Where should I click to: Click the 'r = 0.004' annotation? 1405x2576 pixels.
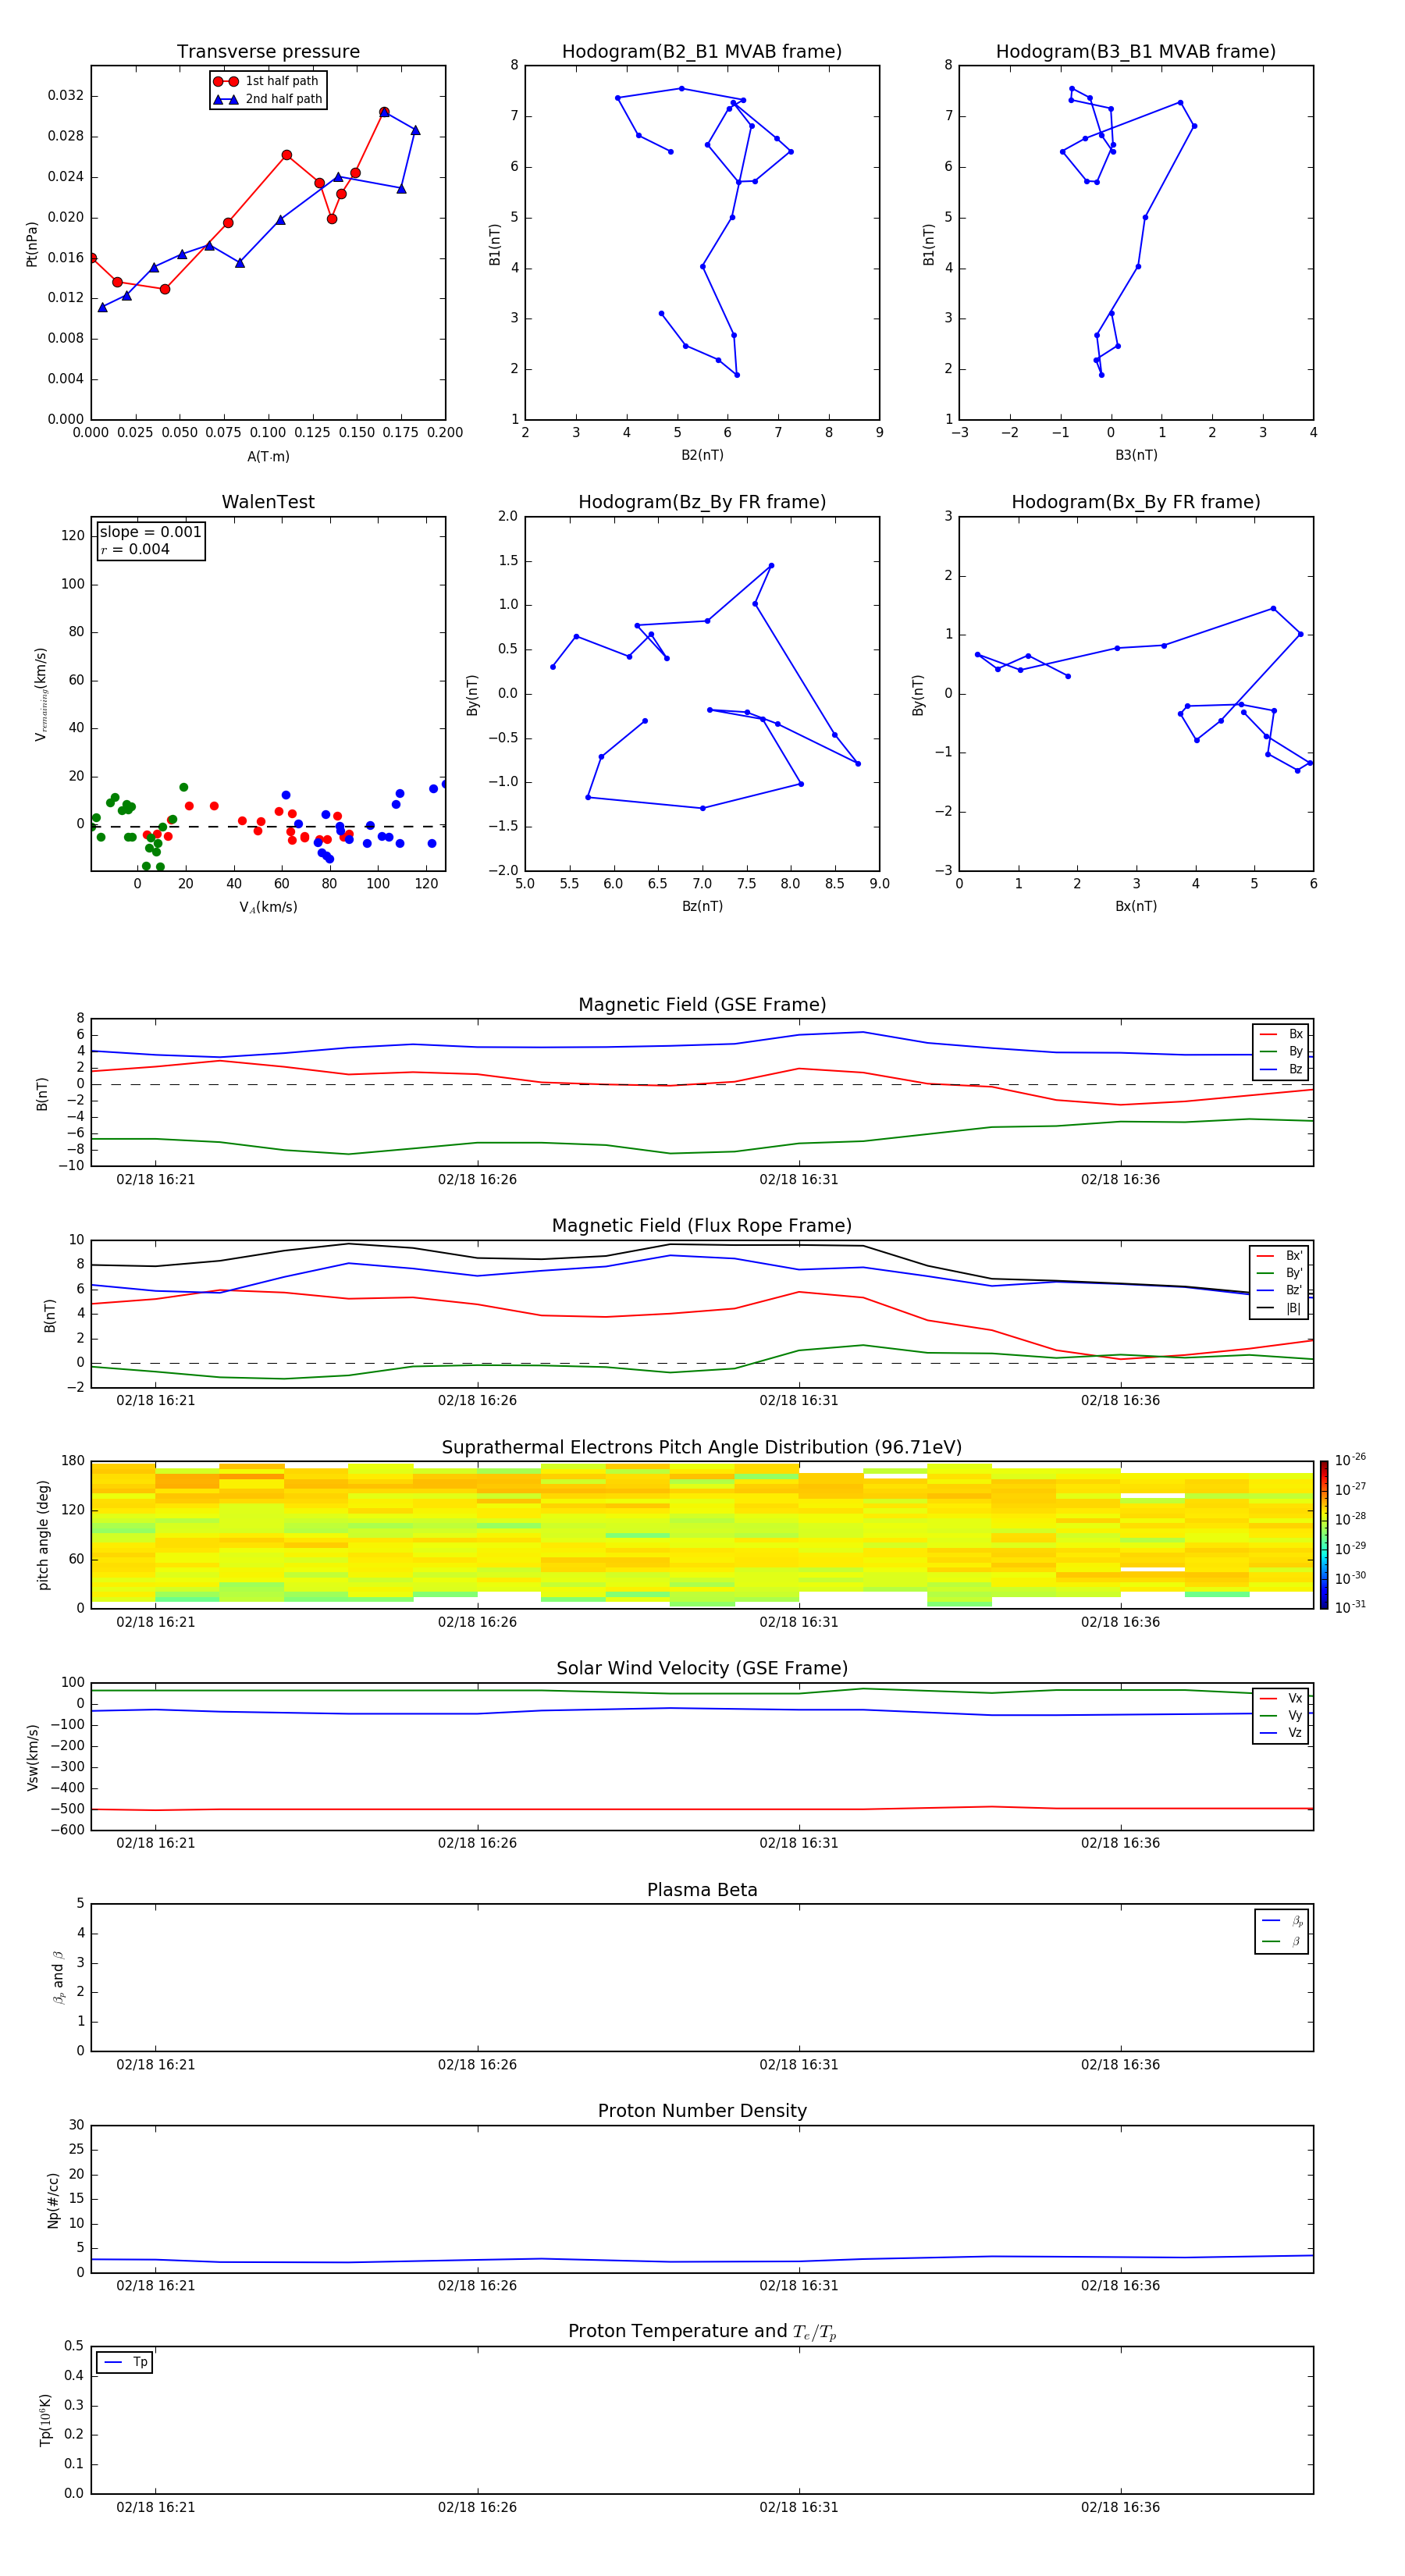135,549
